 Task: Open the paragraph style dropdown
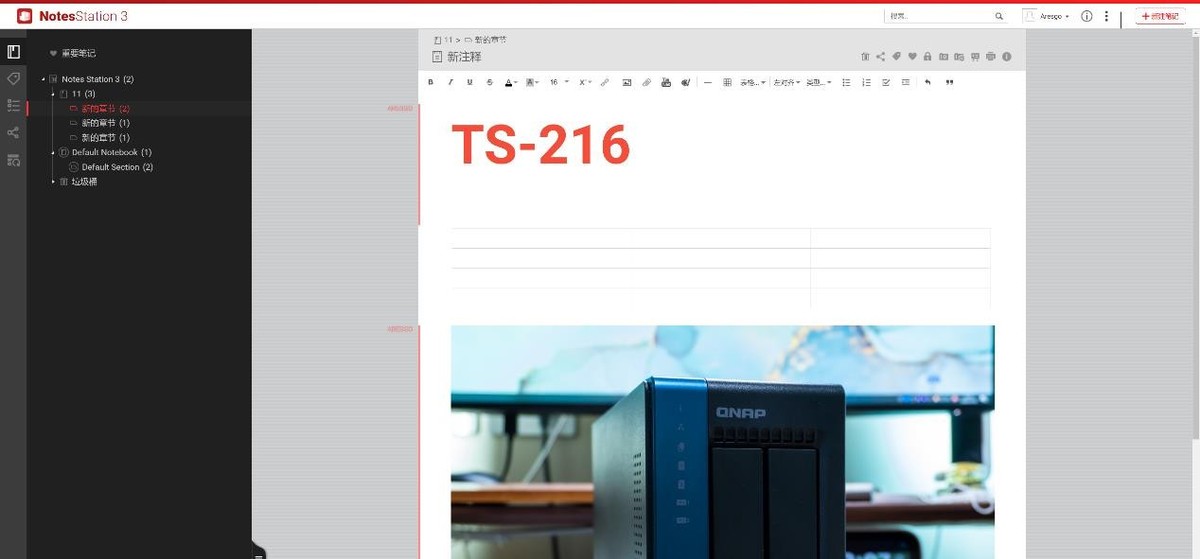819,82
